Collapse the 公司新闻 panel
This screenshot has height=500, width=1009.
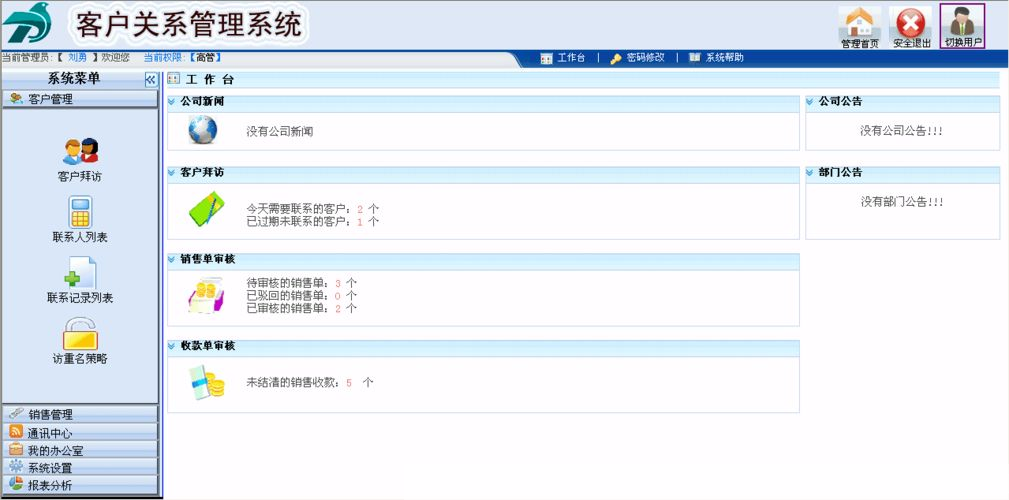point(171,102)
